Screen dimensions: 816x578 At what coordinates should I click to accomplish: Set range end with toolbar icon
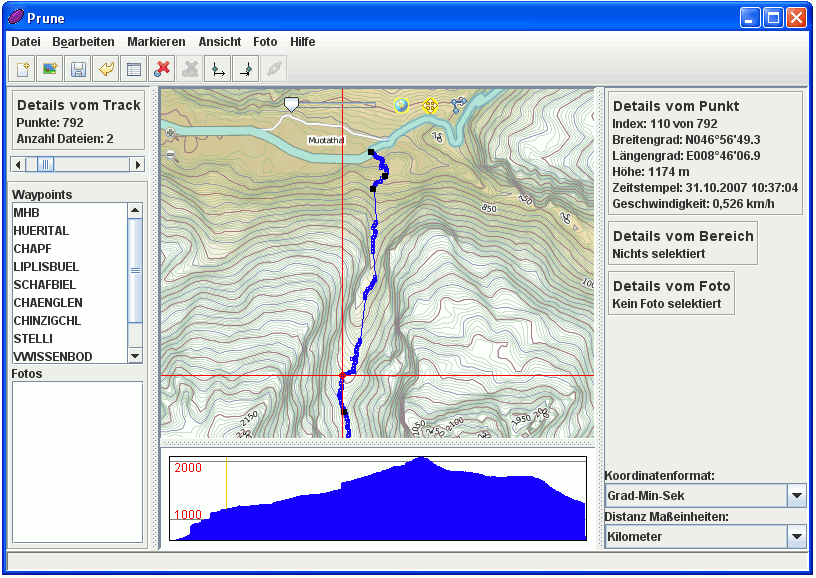245,69
